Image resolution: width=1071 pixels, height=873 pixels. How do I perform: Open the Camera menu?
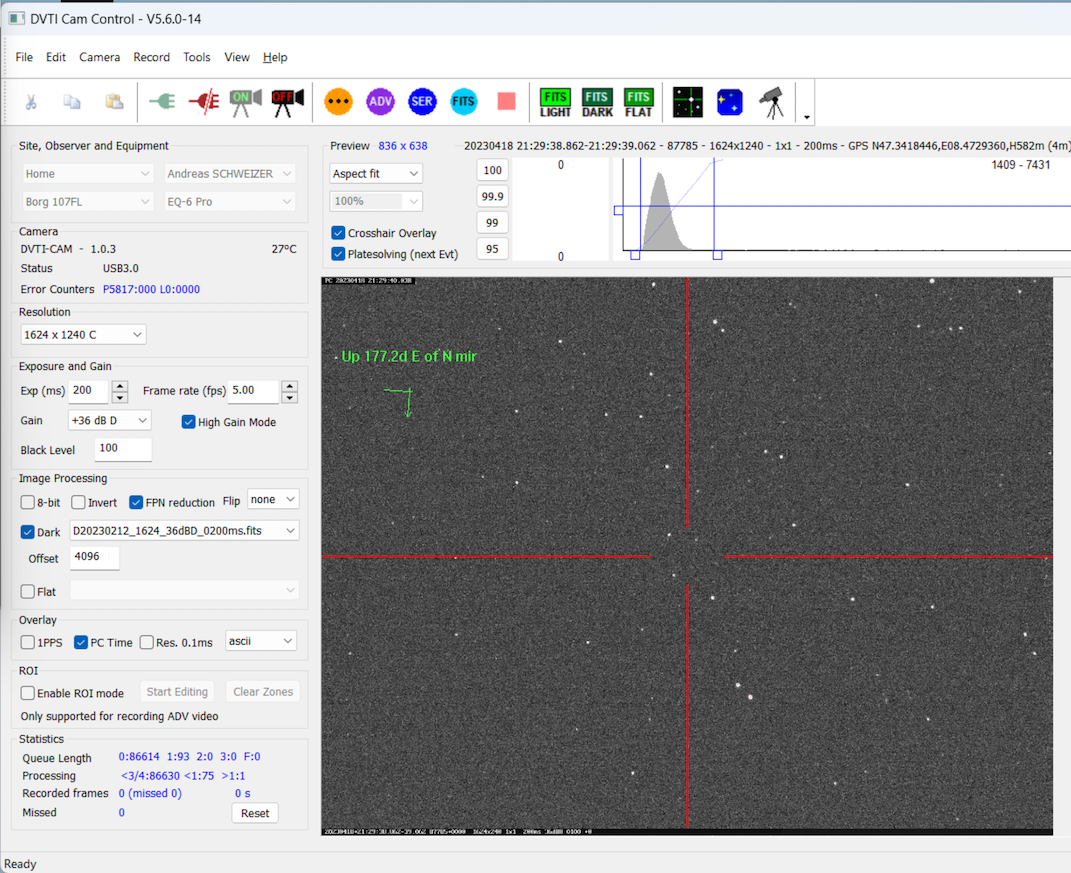(100, 57)
